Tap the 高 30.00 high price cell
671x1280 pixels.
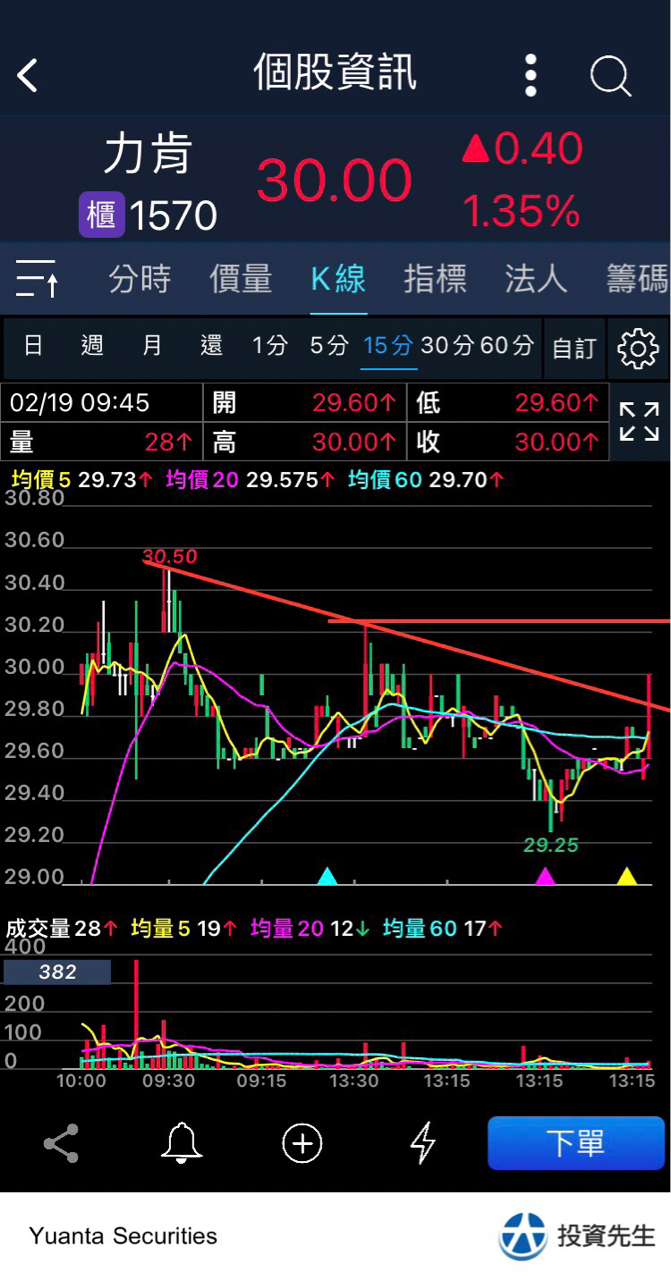[304, 441]
